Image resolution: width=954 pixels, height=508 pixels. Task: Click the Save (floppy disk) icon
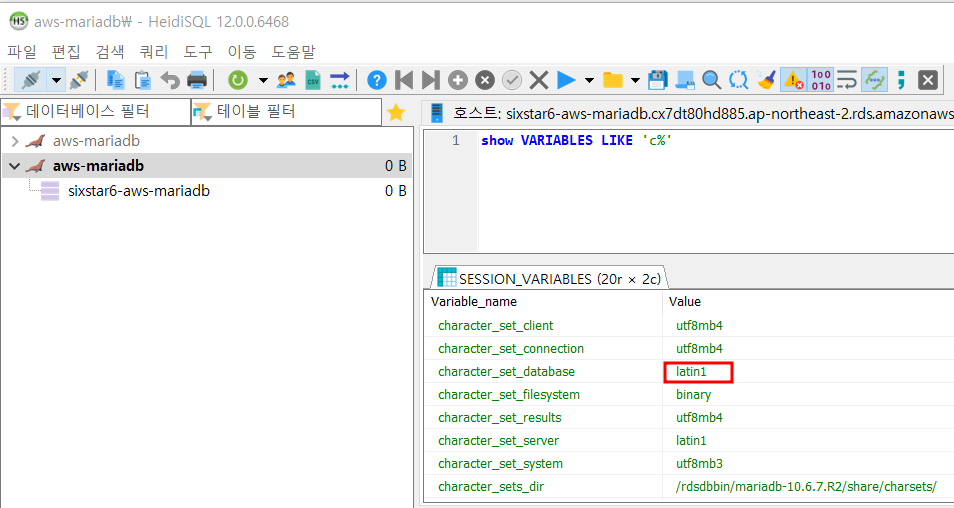coord(658,80)
